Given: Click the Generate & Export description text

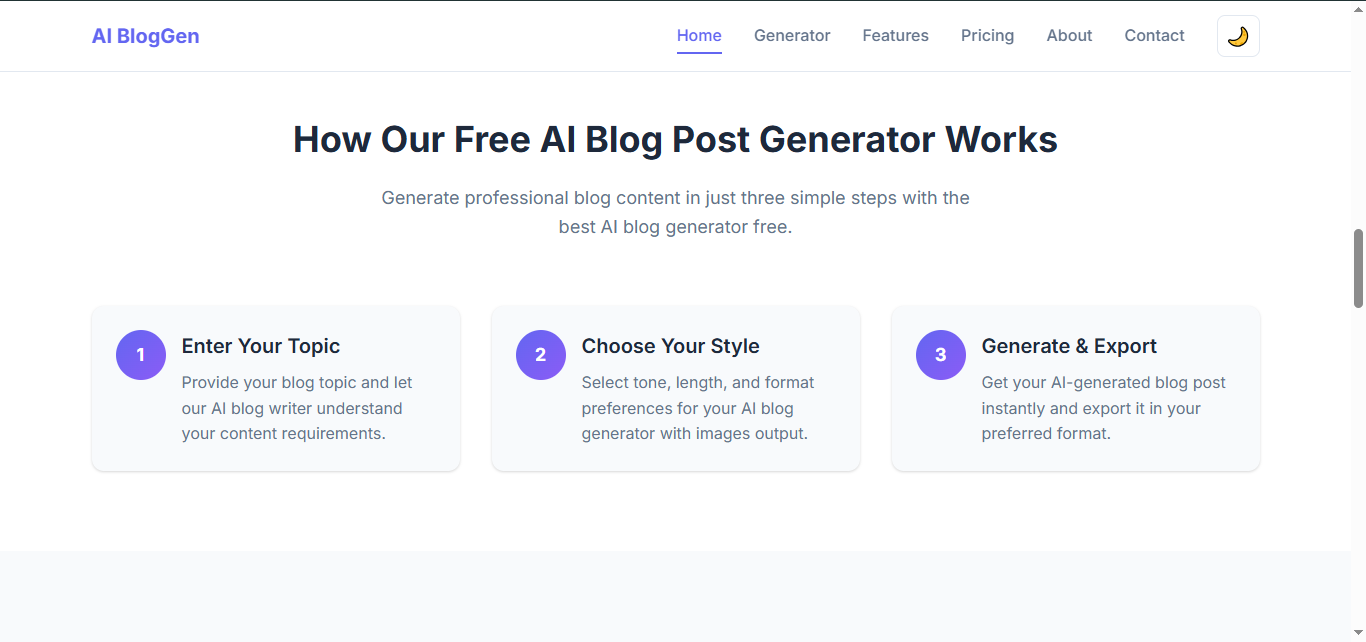Looking at the screenshot, I should pyautogui.click(x=1104, y=408).
